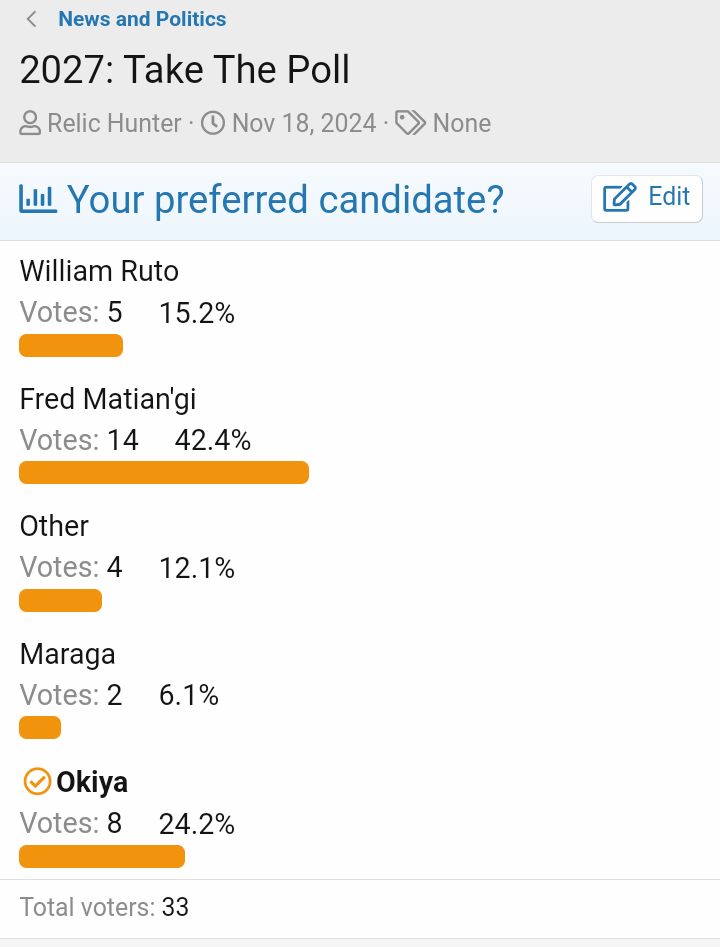Open Relic Hunter's profile
Viewport: 720px width, 947px height.
point(114,123)
